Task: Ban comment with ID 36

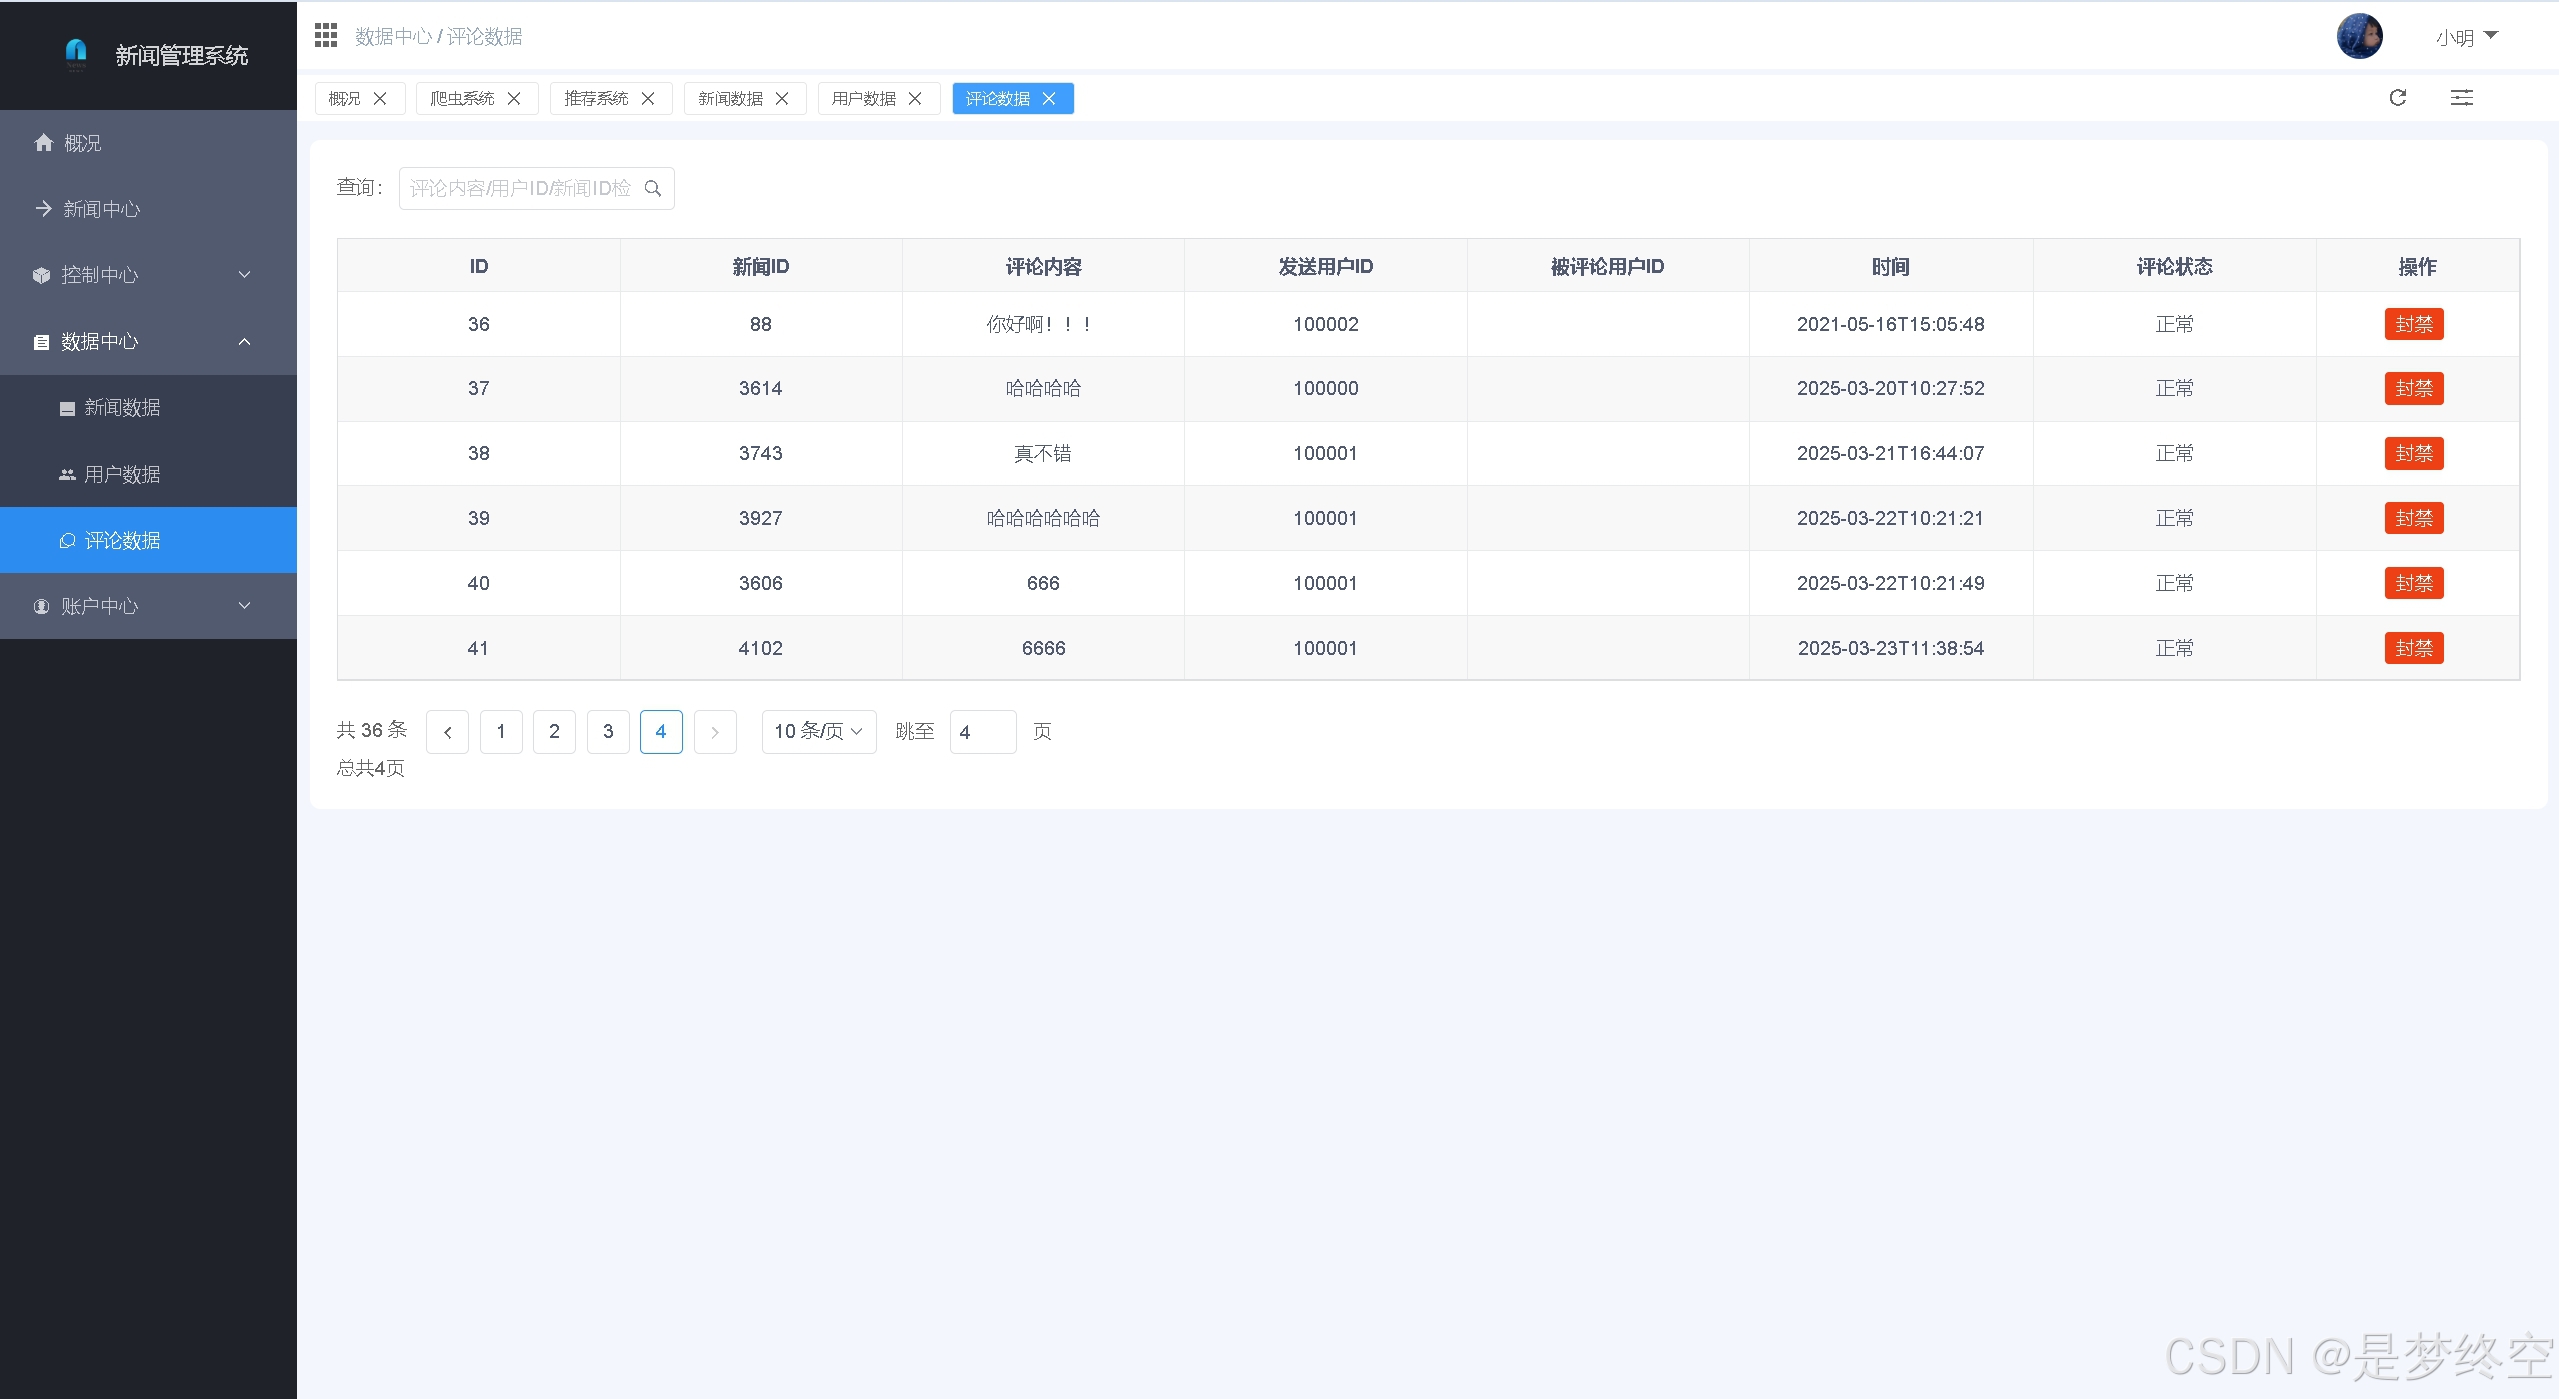Action: point(2413,324)
